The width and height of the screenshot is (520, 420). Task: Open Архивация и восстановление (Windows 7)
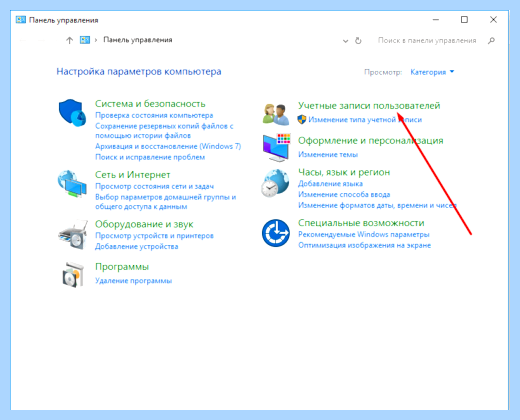click(168, 146)
